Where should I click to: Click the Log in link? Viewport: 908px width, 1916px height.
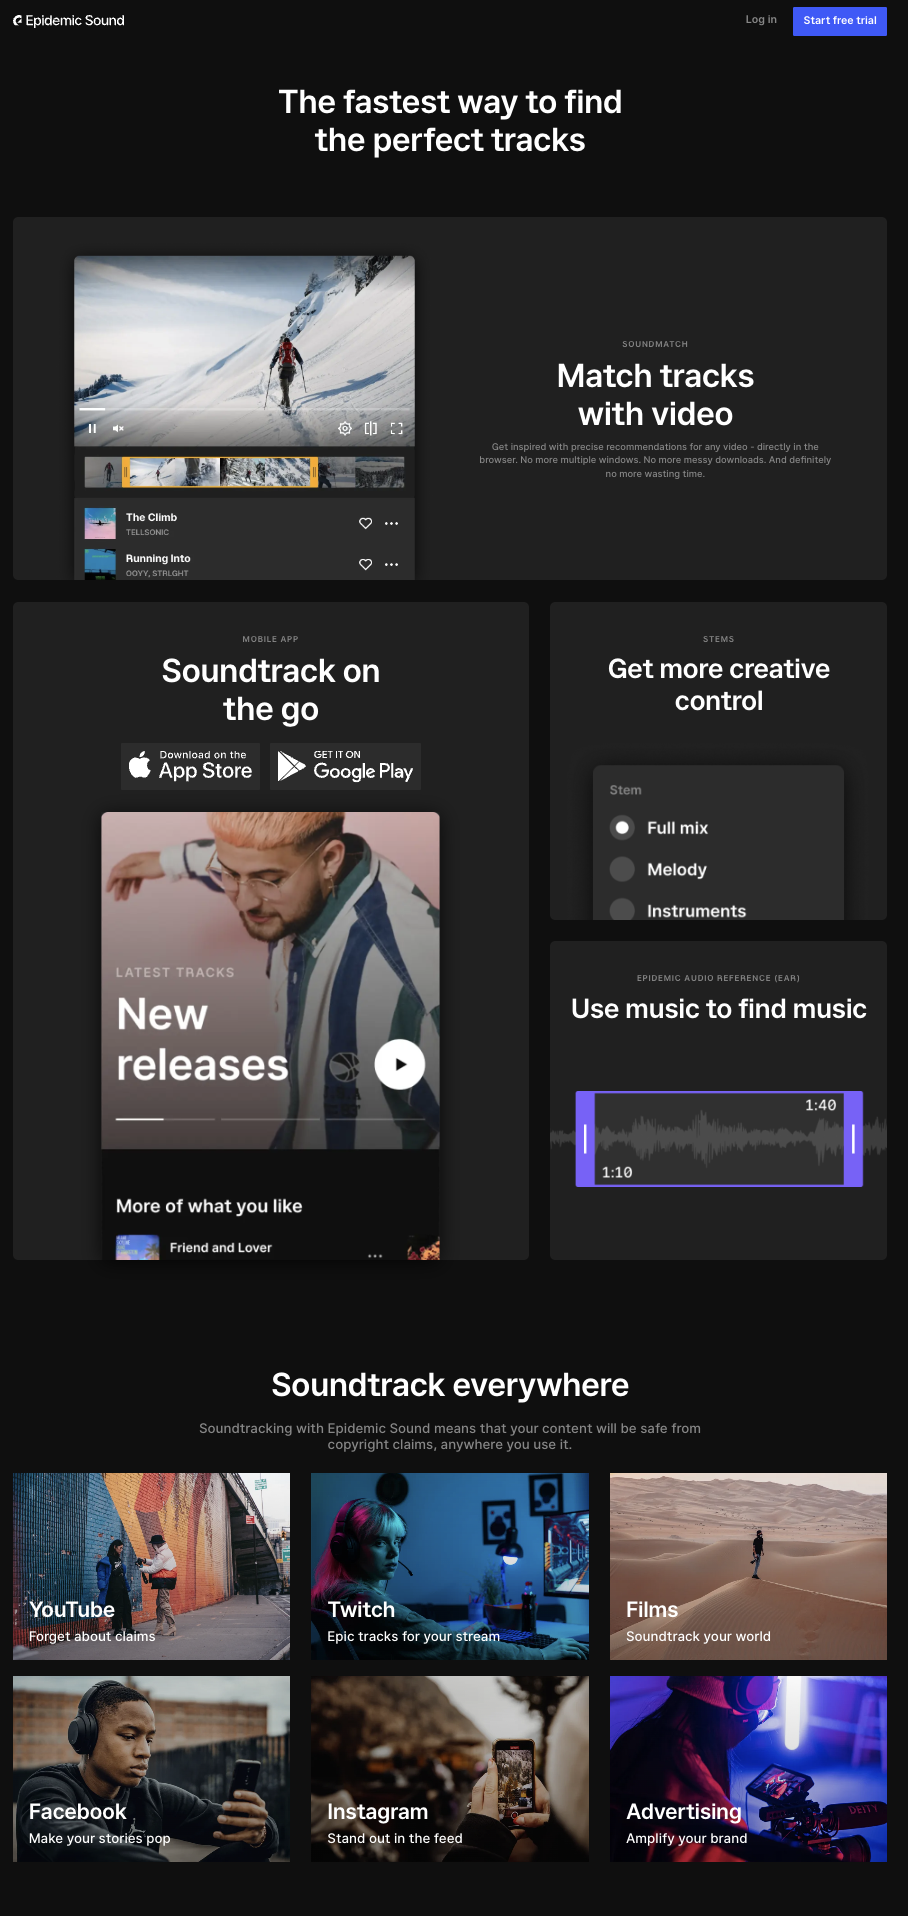[x=761, y=20]
